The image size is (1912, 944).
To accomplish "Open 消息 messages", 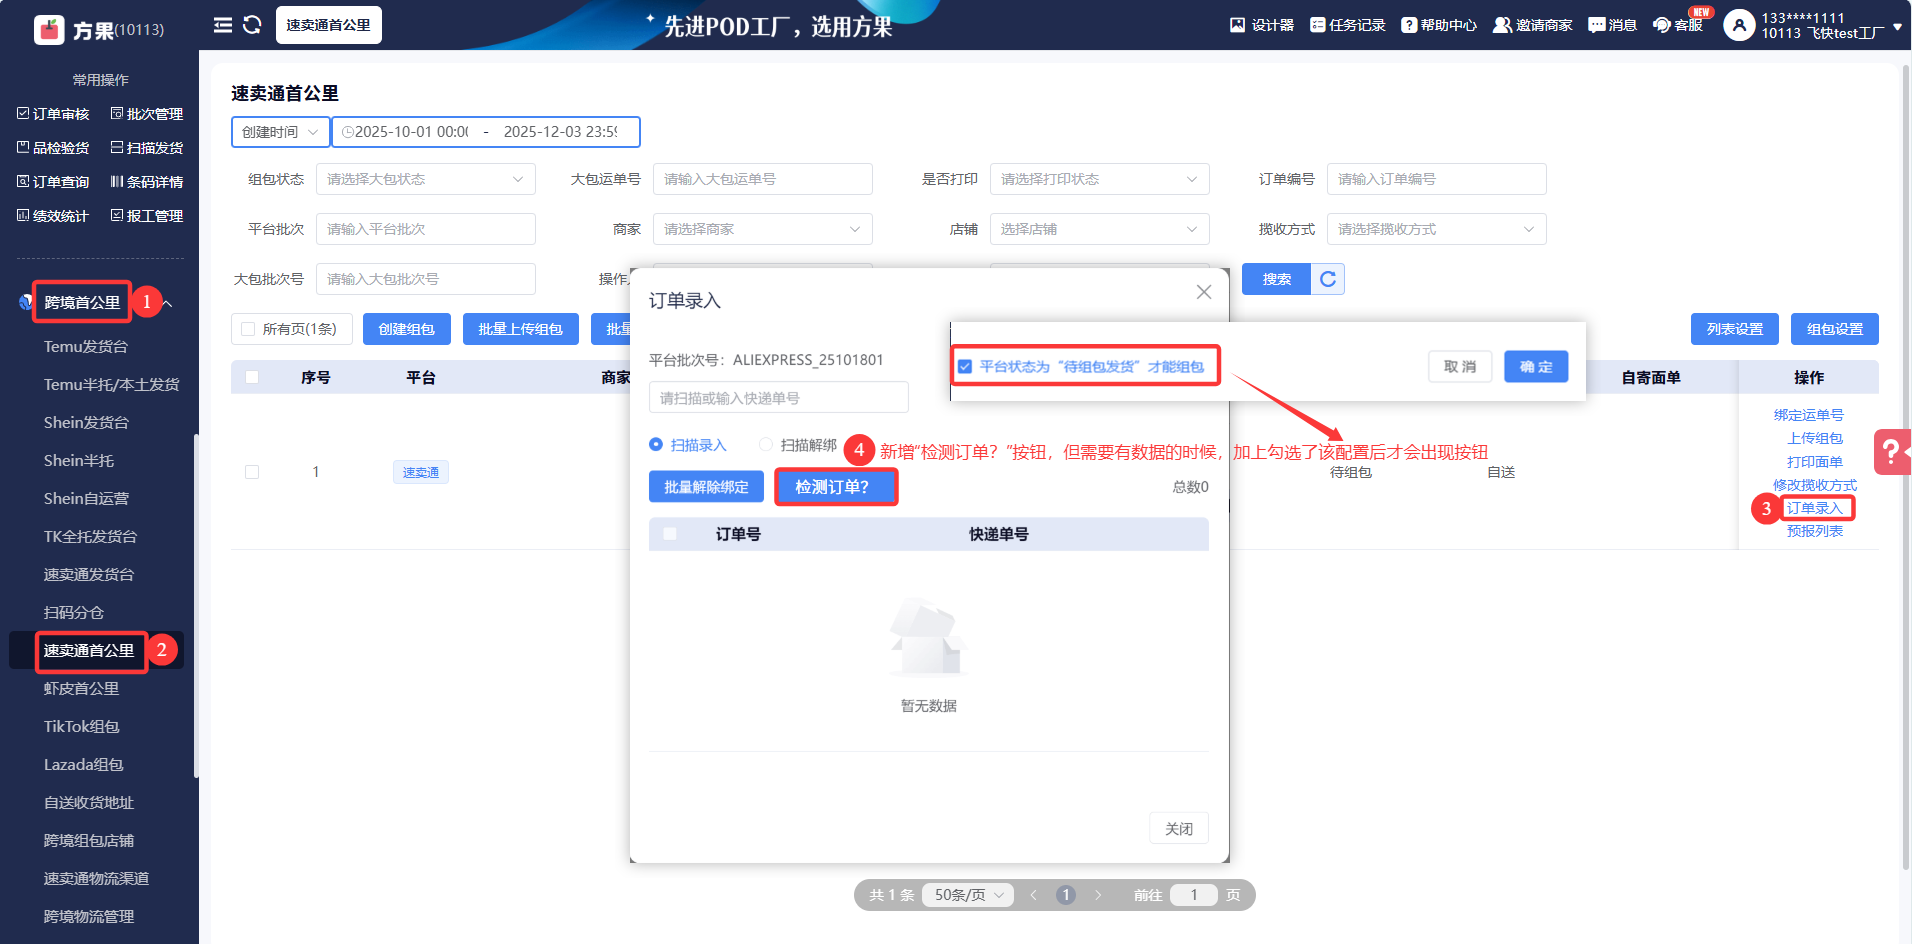I will pyautogui.click(x=1612, y=25).
